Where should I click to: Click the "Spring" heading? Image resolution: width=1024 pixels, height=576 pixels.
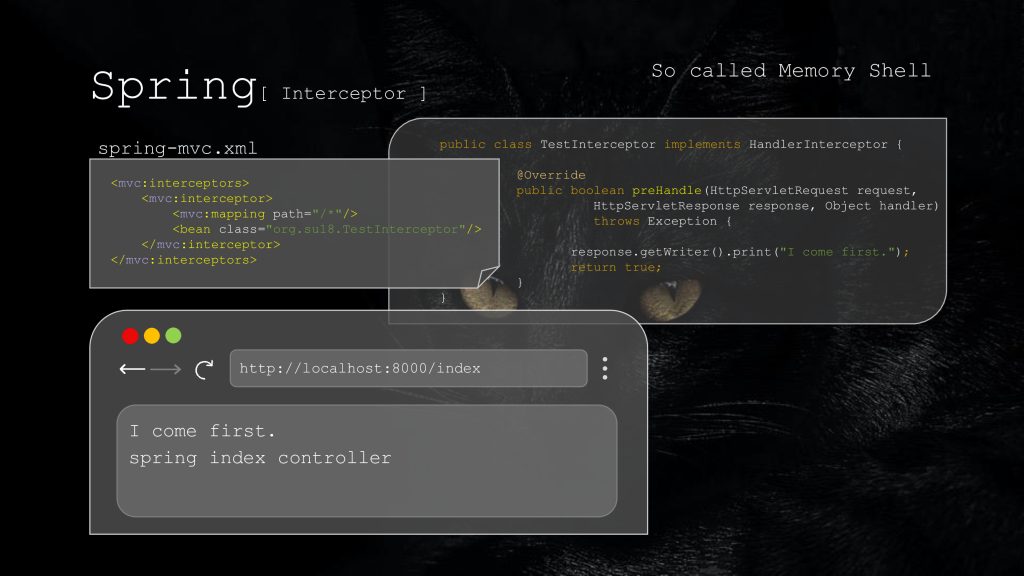[174, 87]
